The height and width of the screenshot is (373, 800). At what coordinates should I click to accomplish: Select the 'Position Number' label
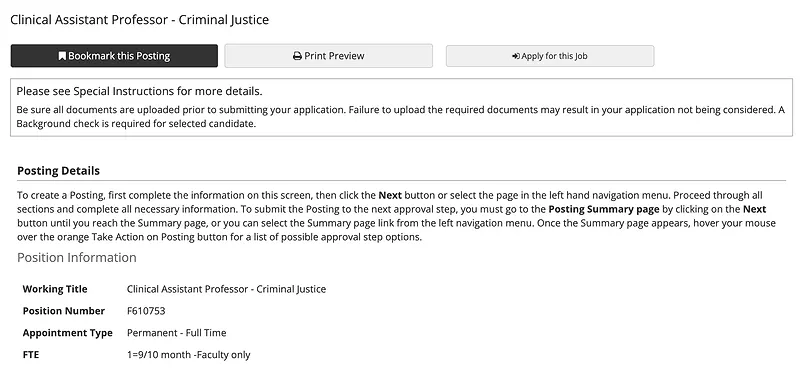64,311
